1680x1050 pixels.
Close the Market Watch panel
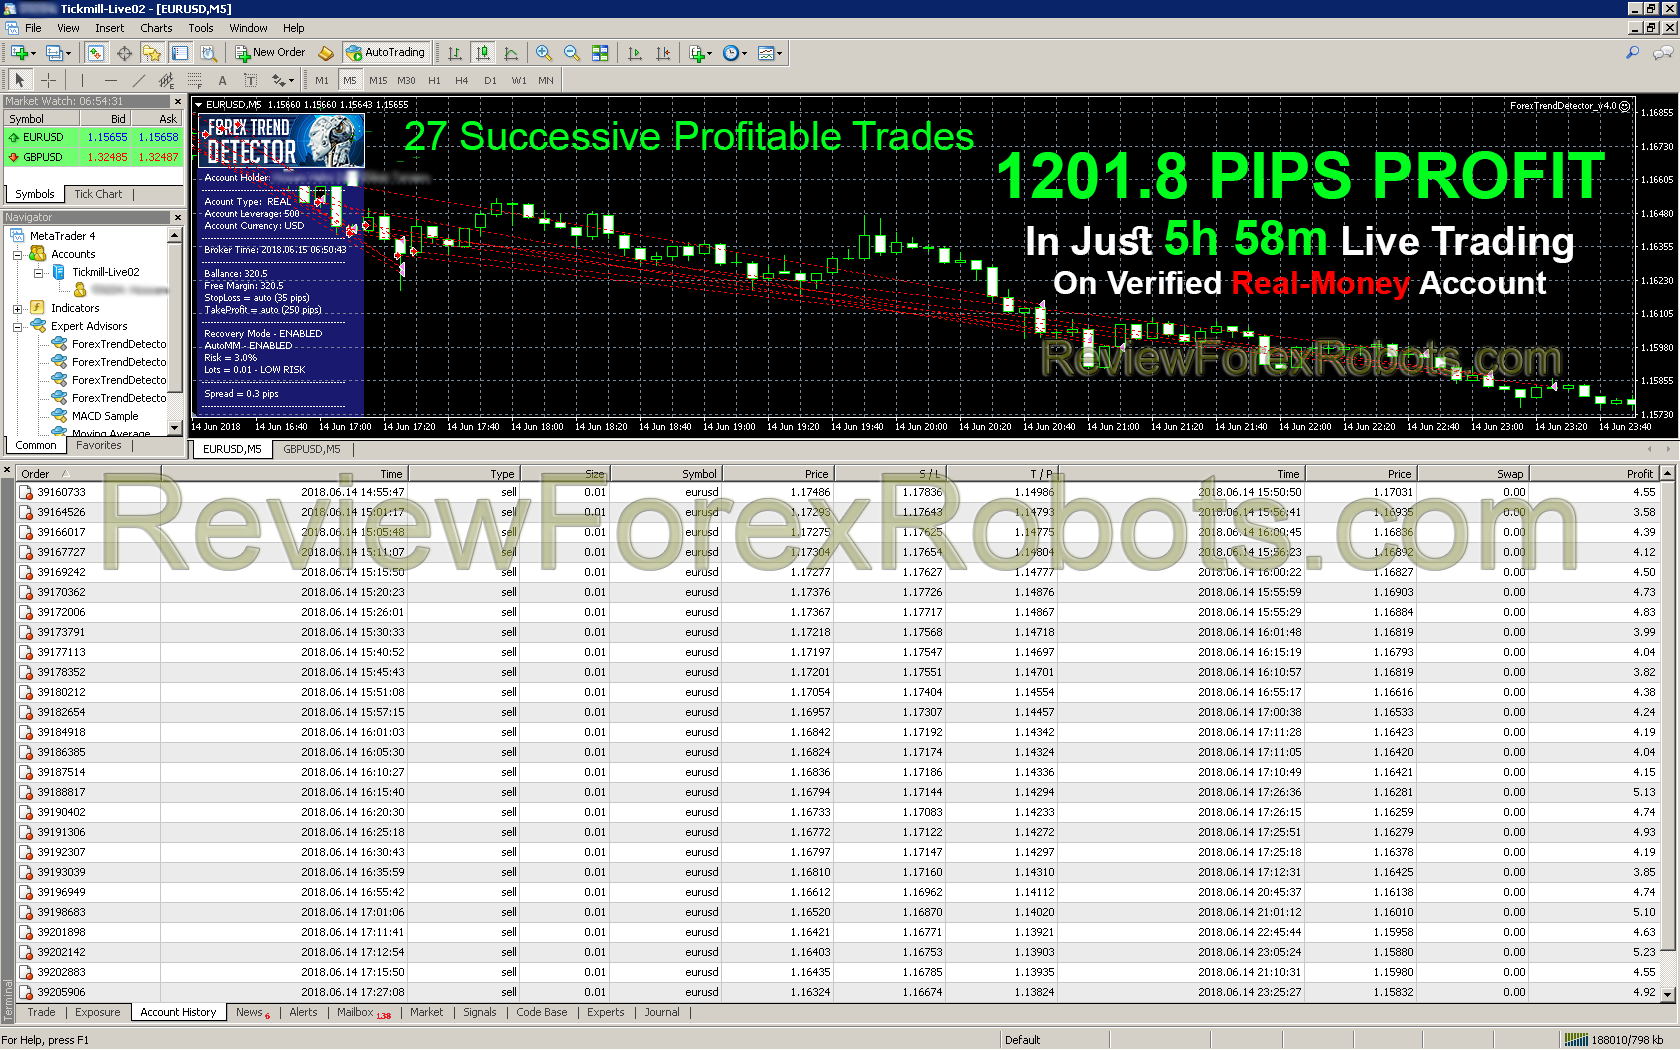pyautogui.click(x=178, y=102)
